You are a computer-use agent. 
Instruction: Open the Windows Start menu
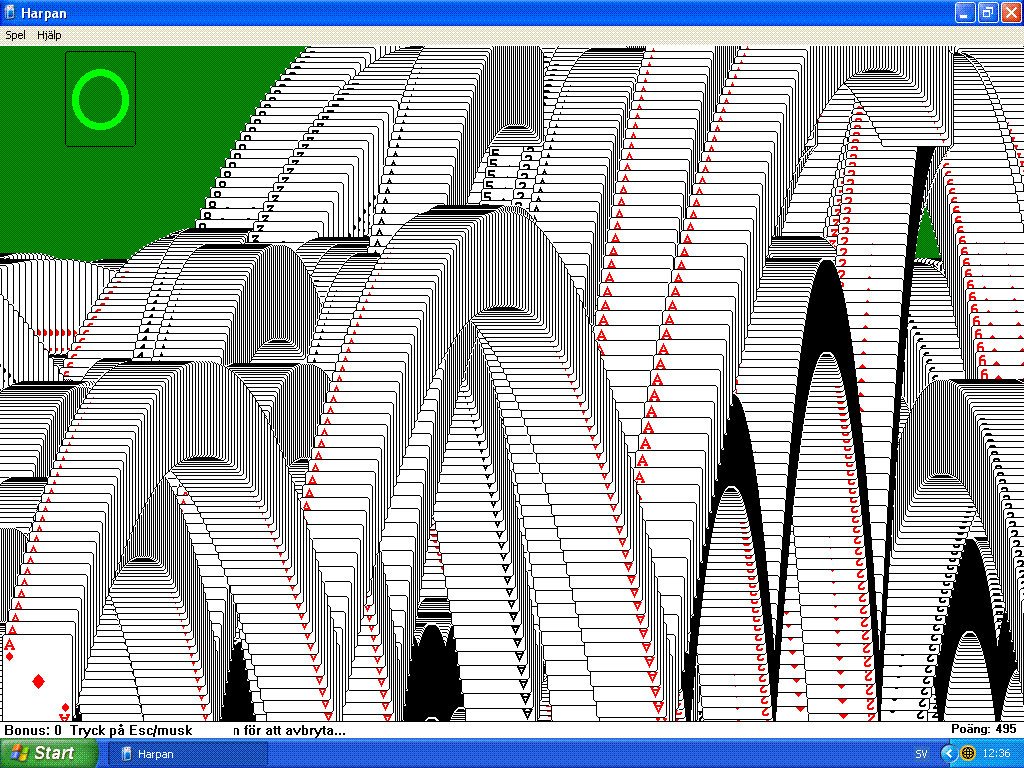click(49, 753)
